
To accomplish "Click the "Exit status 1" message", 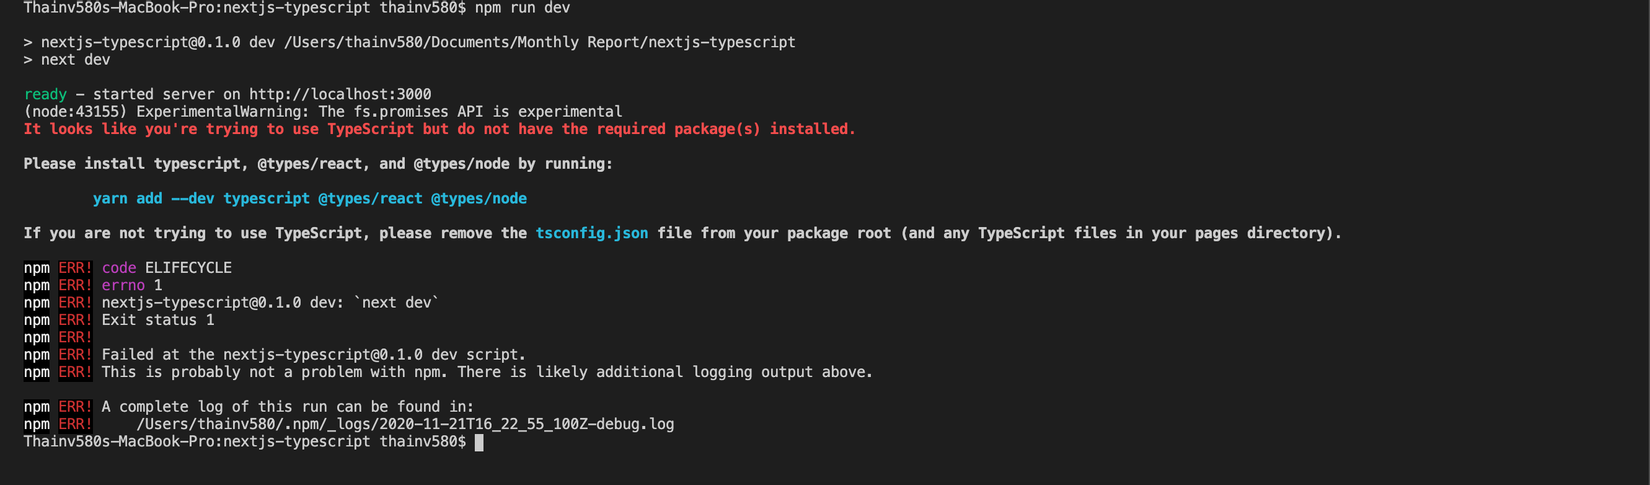I will (x=157, y=320).
